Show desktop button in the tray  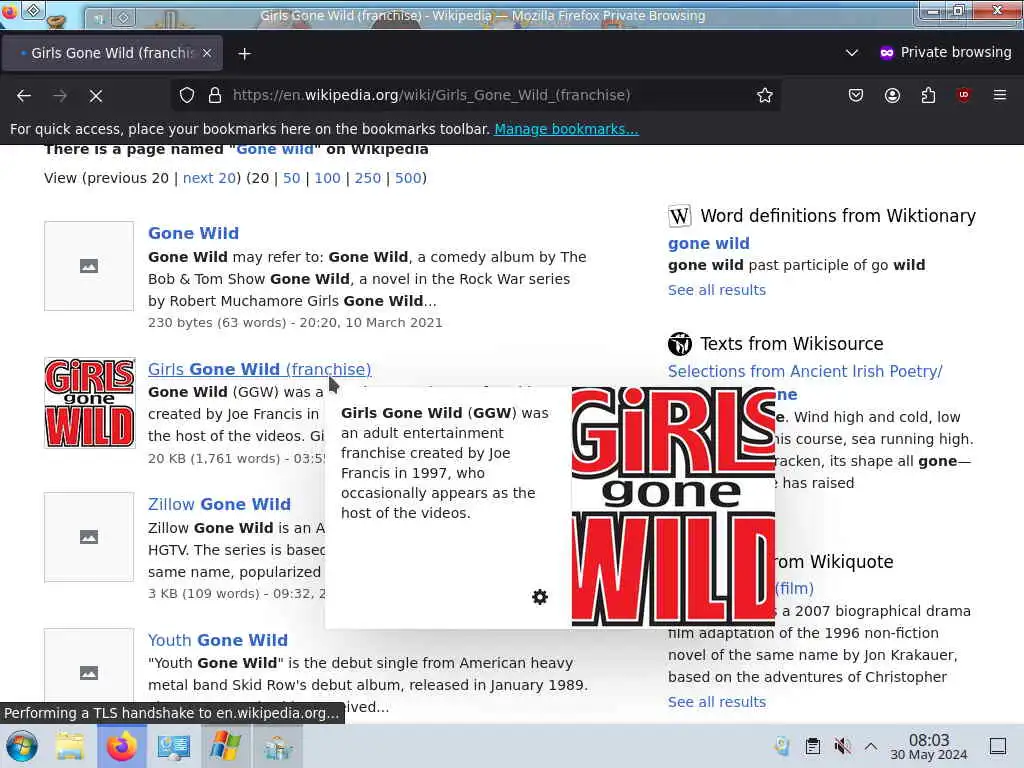tap(998, 746)
